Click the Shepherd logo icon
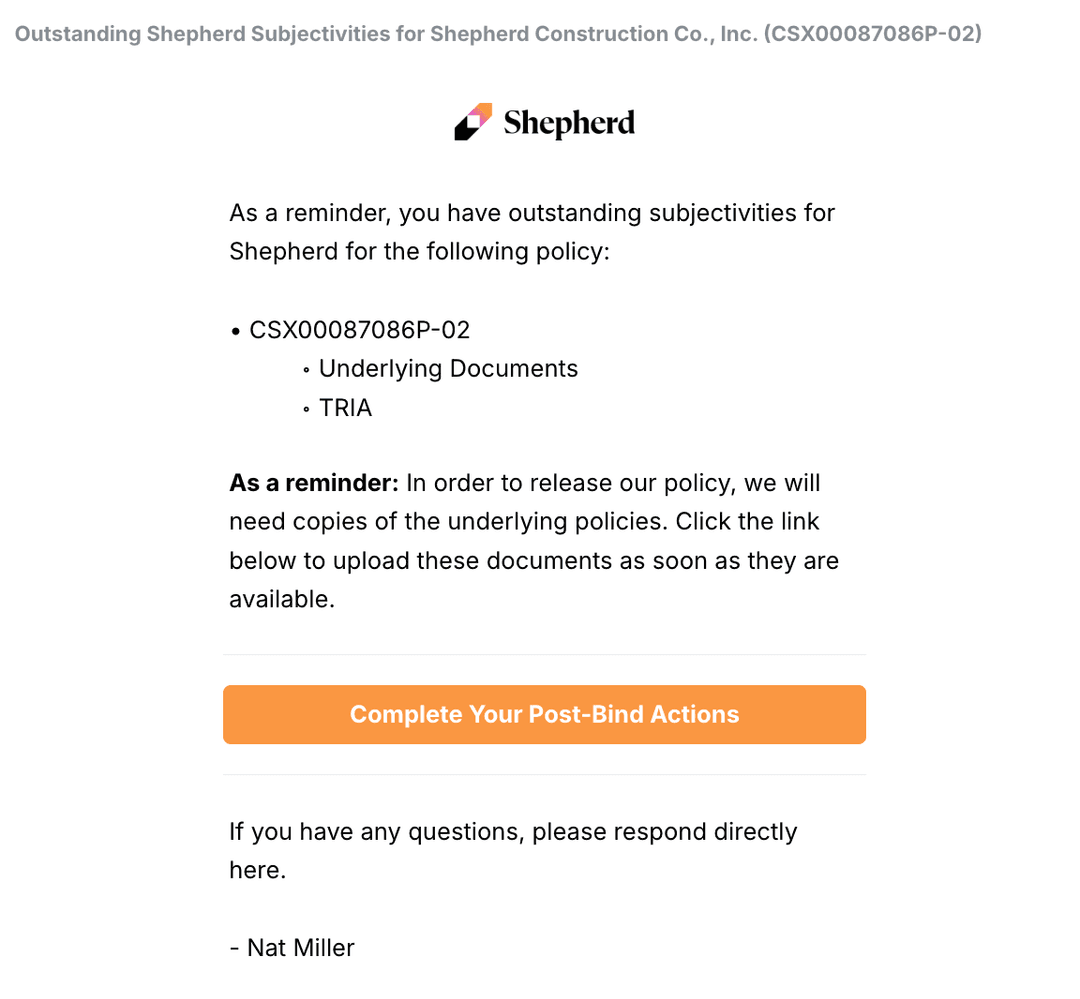 (x=473, y=122)
